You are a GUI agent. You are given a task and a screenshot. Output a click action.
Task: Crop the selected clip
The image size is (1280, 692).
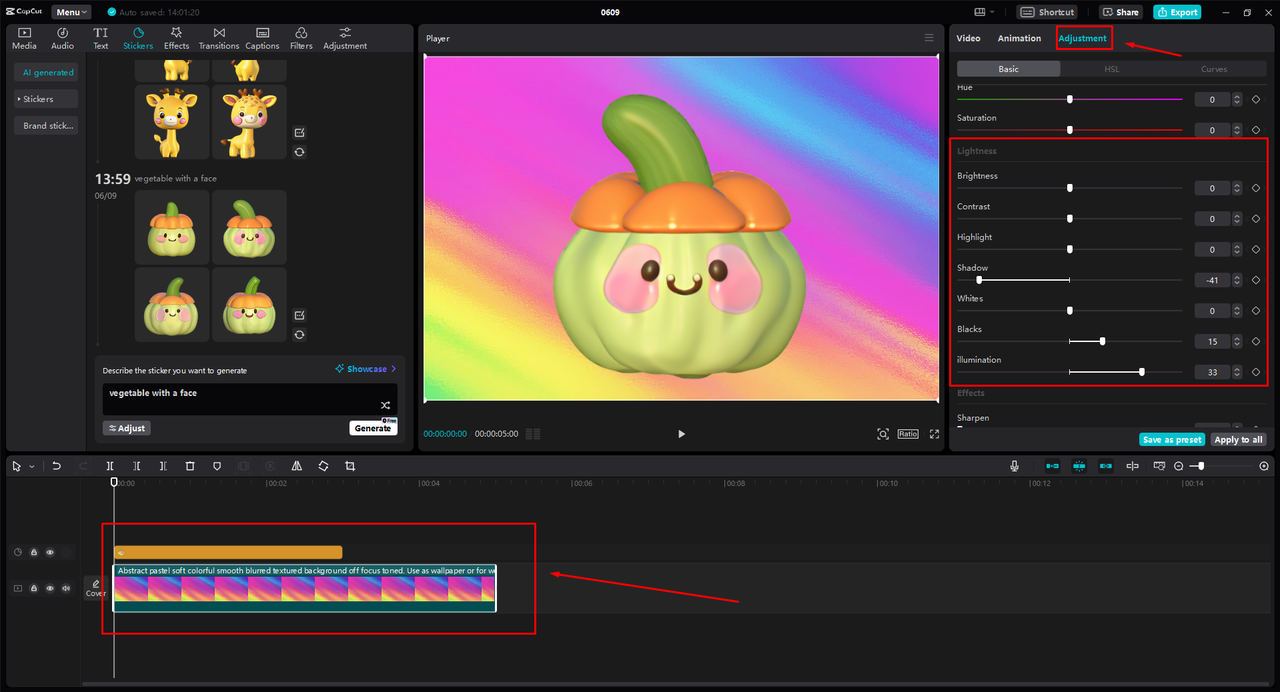(350, 466)
